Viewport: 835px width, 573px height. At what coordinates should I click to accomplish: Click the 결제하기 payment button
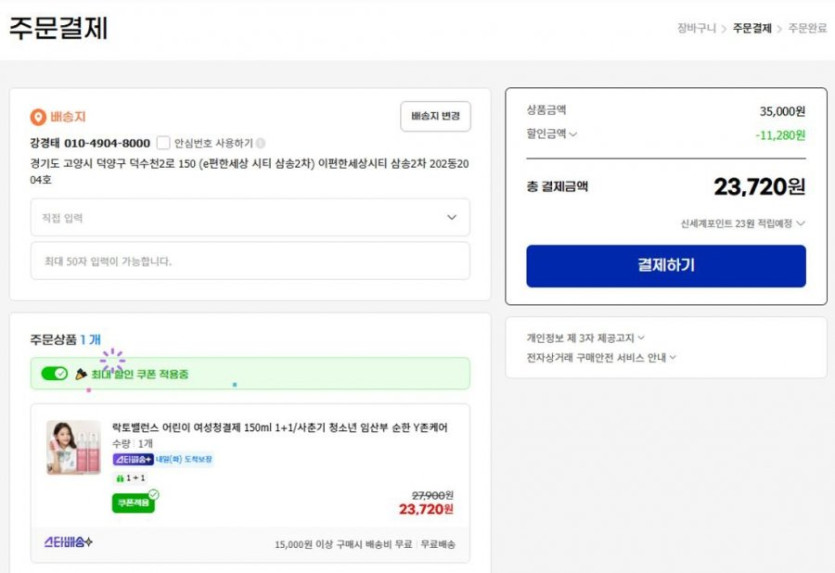click(666, 266)
